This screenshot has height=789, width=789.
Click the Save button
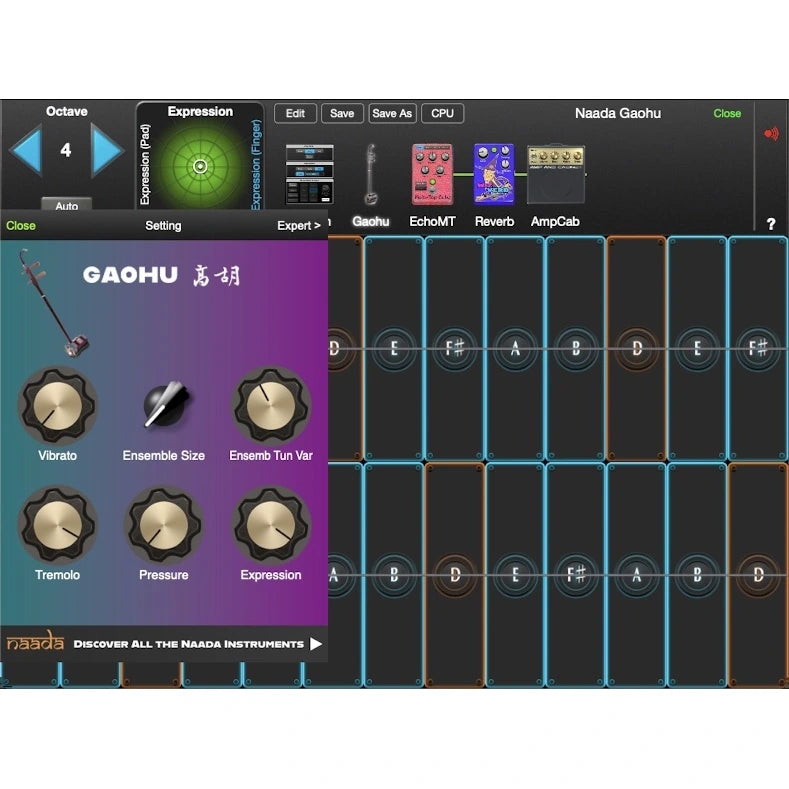tap(342, 113)
